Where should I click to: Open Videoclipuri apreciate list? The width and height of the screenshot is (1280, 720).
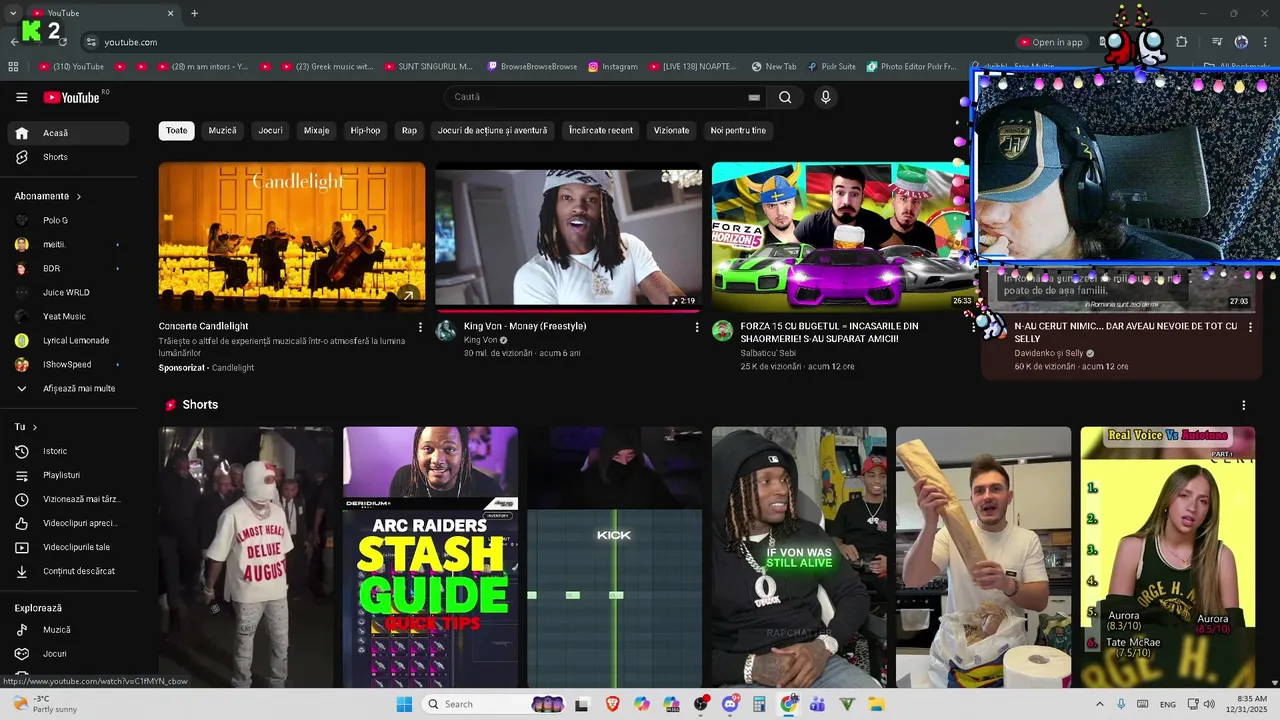(x=69, y=523)
